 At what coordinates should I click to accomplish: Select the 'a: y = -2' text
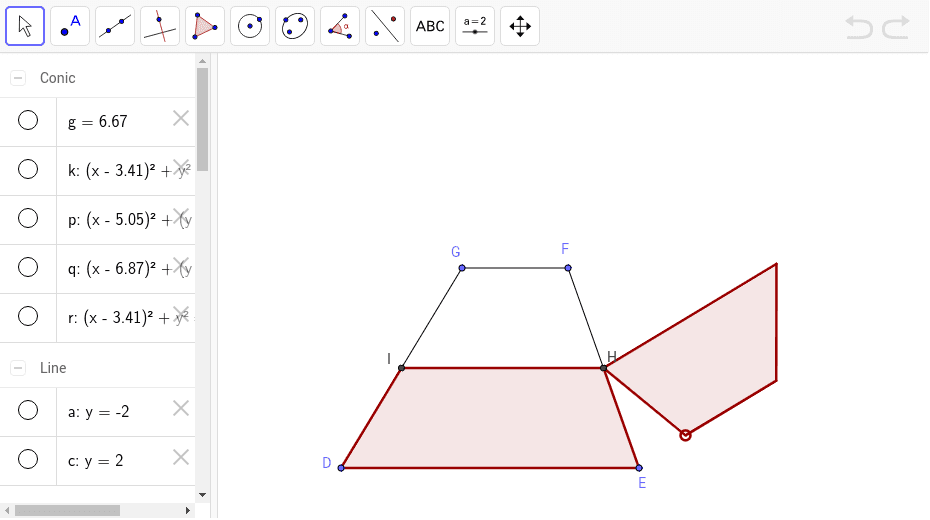pyautogui.click(x=98, y=411)
